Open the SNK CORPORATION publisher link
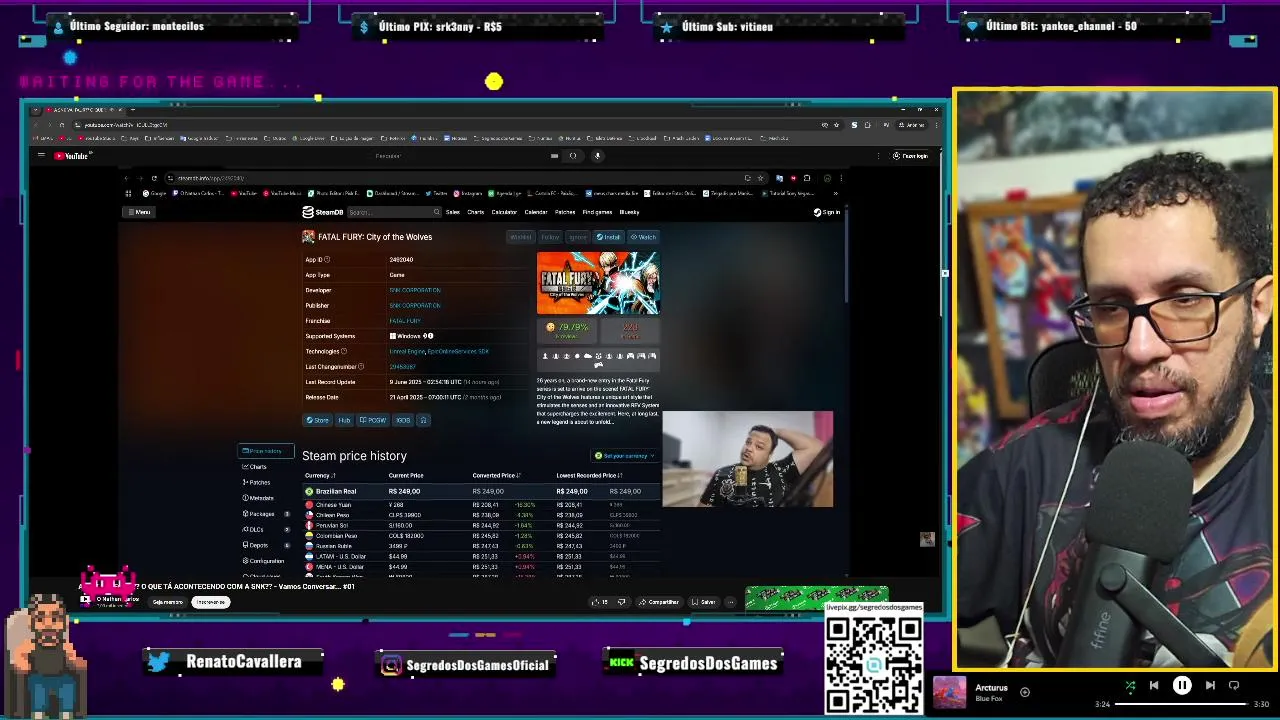 point(414,305)
